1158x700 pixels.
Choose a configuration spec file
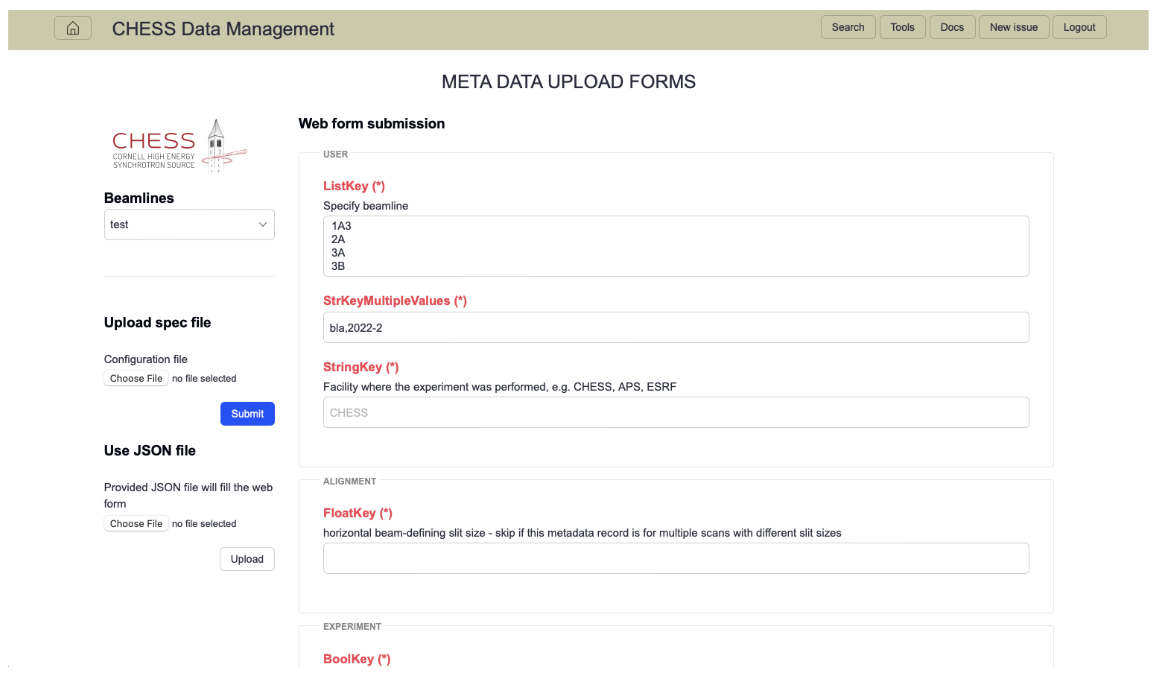coord(136,379)
